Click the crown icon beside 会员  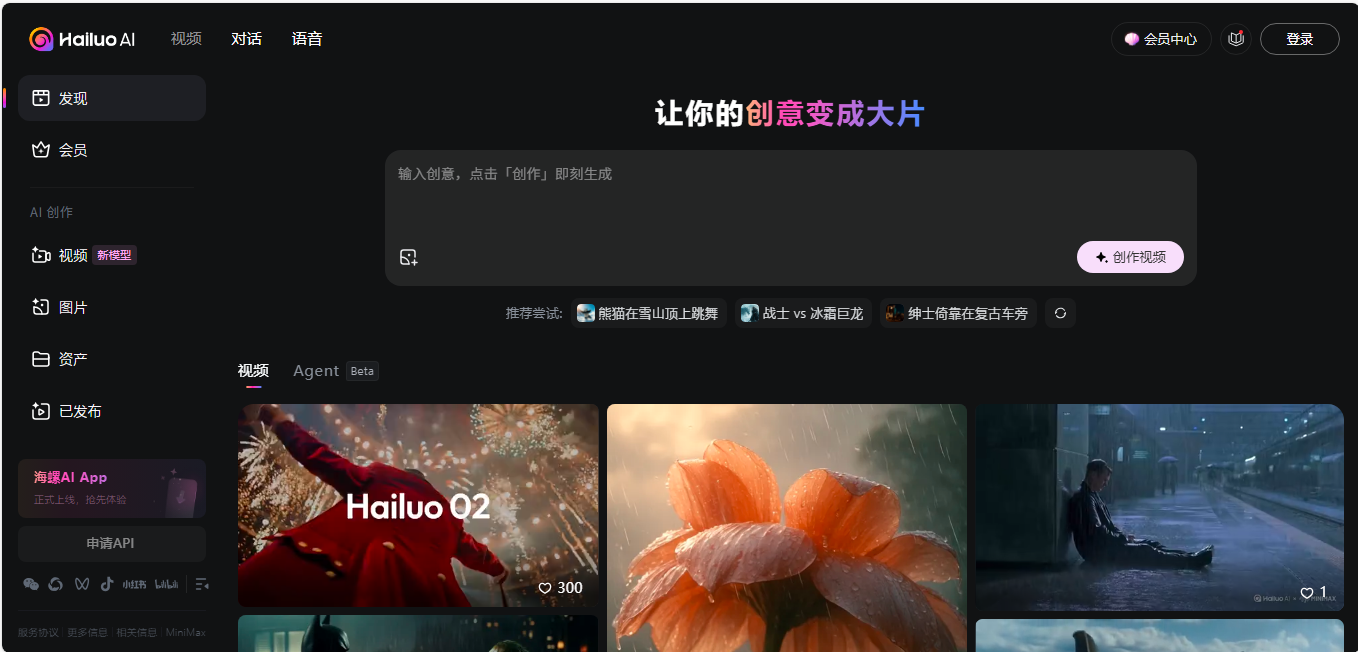41,150
